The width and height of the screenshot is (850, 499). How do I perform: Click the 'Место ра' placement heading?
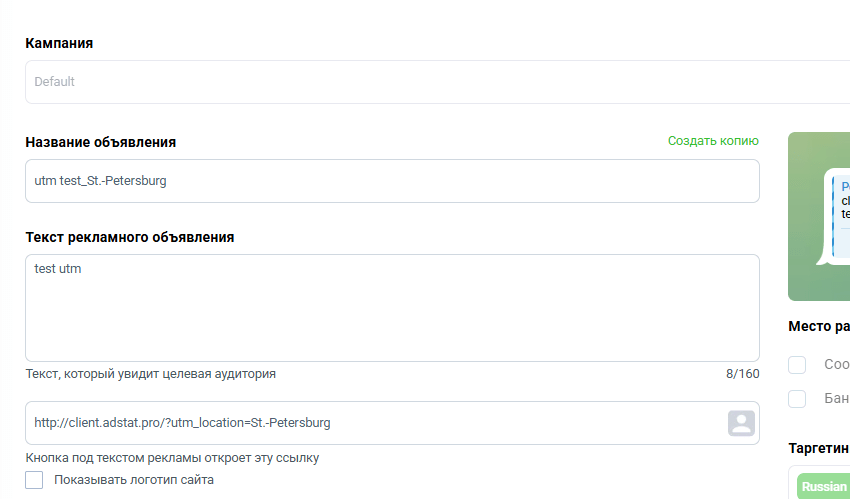[819, 326]
